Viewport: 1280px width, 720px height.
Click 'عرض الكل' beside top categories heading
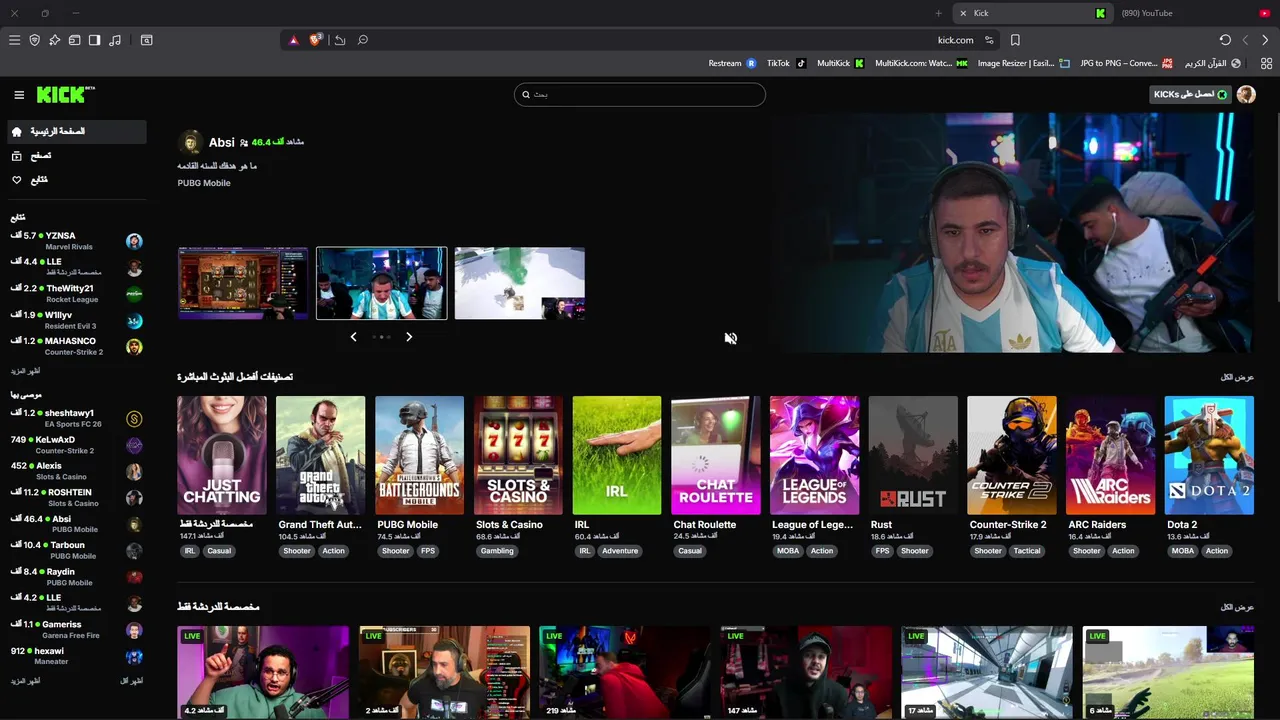[1237, 377]
